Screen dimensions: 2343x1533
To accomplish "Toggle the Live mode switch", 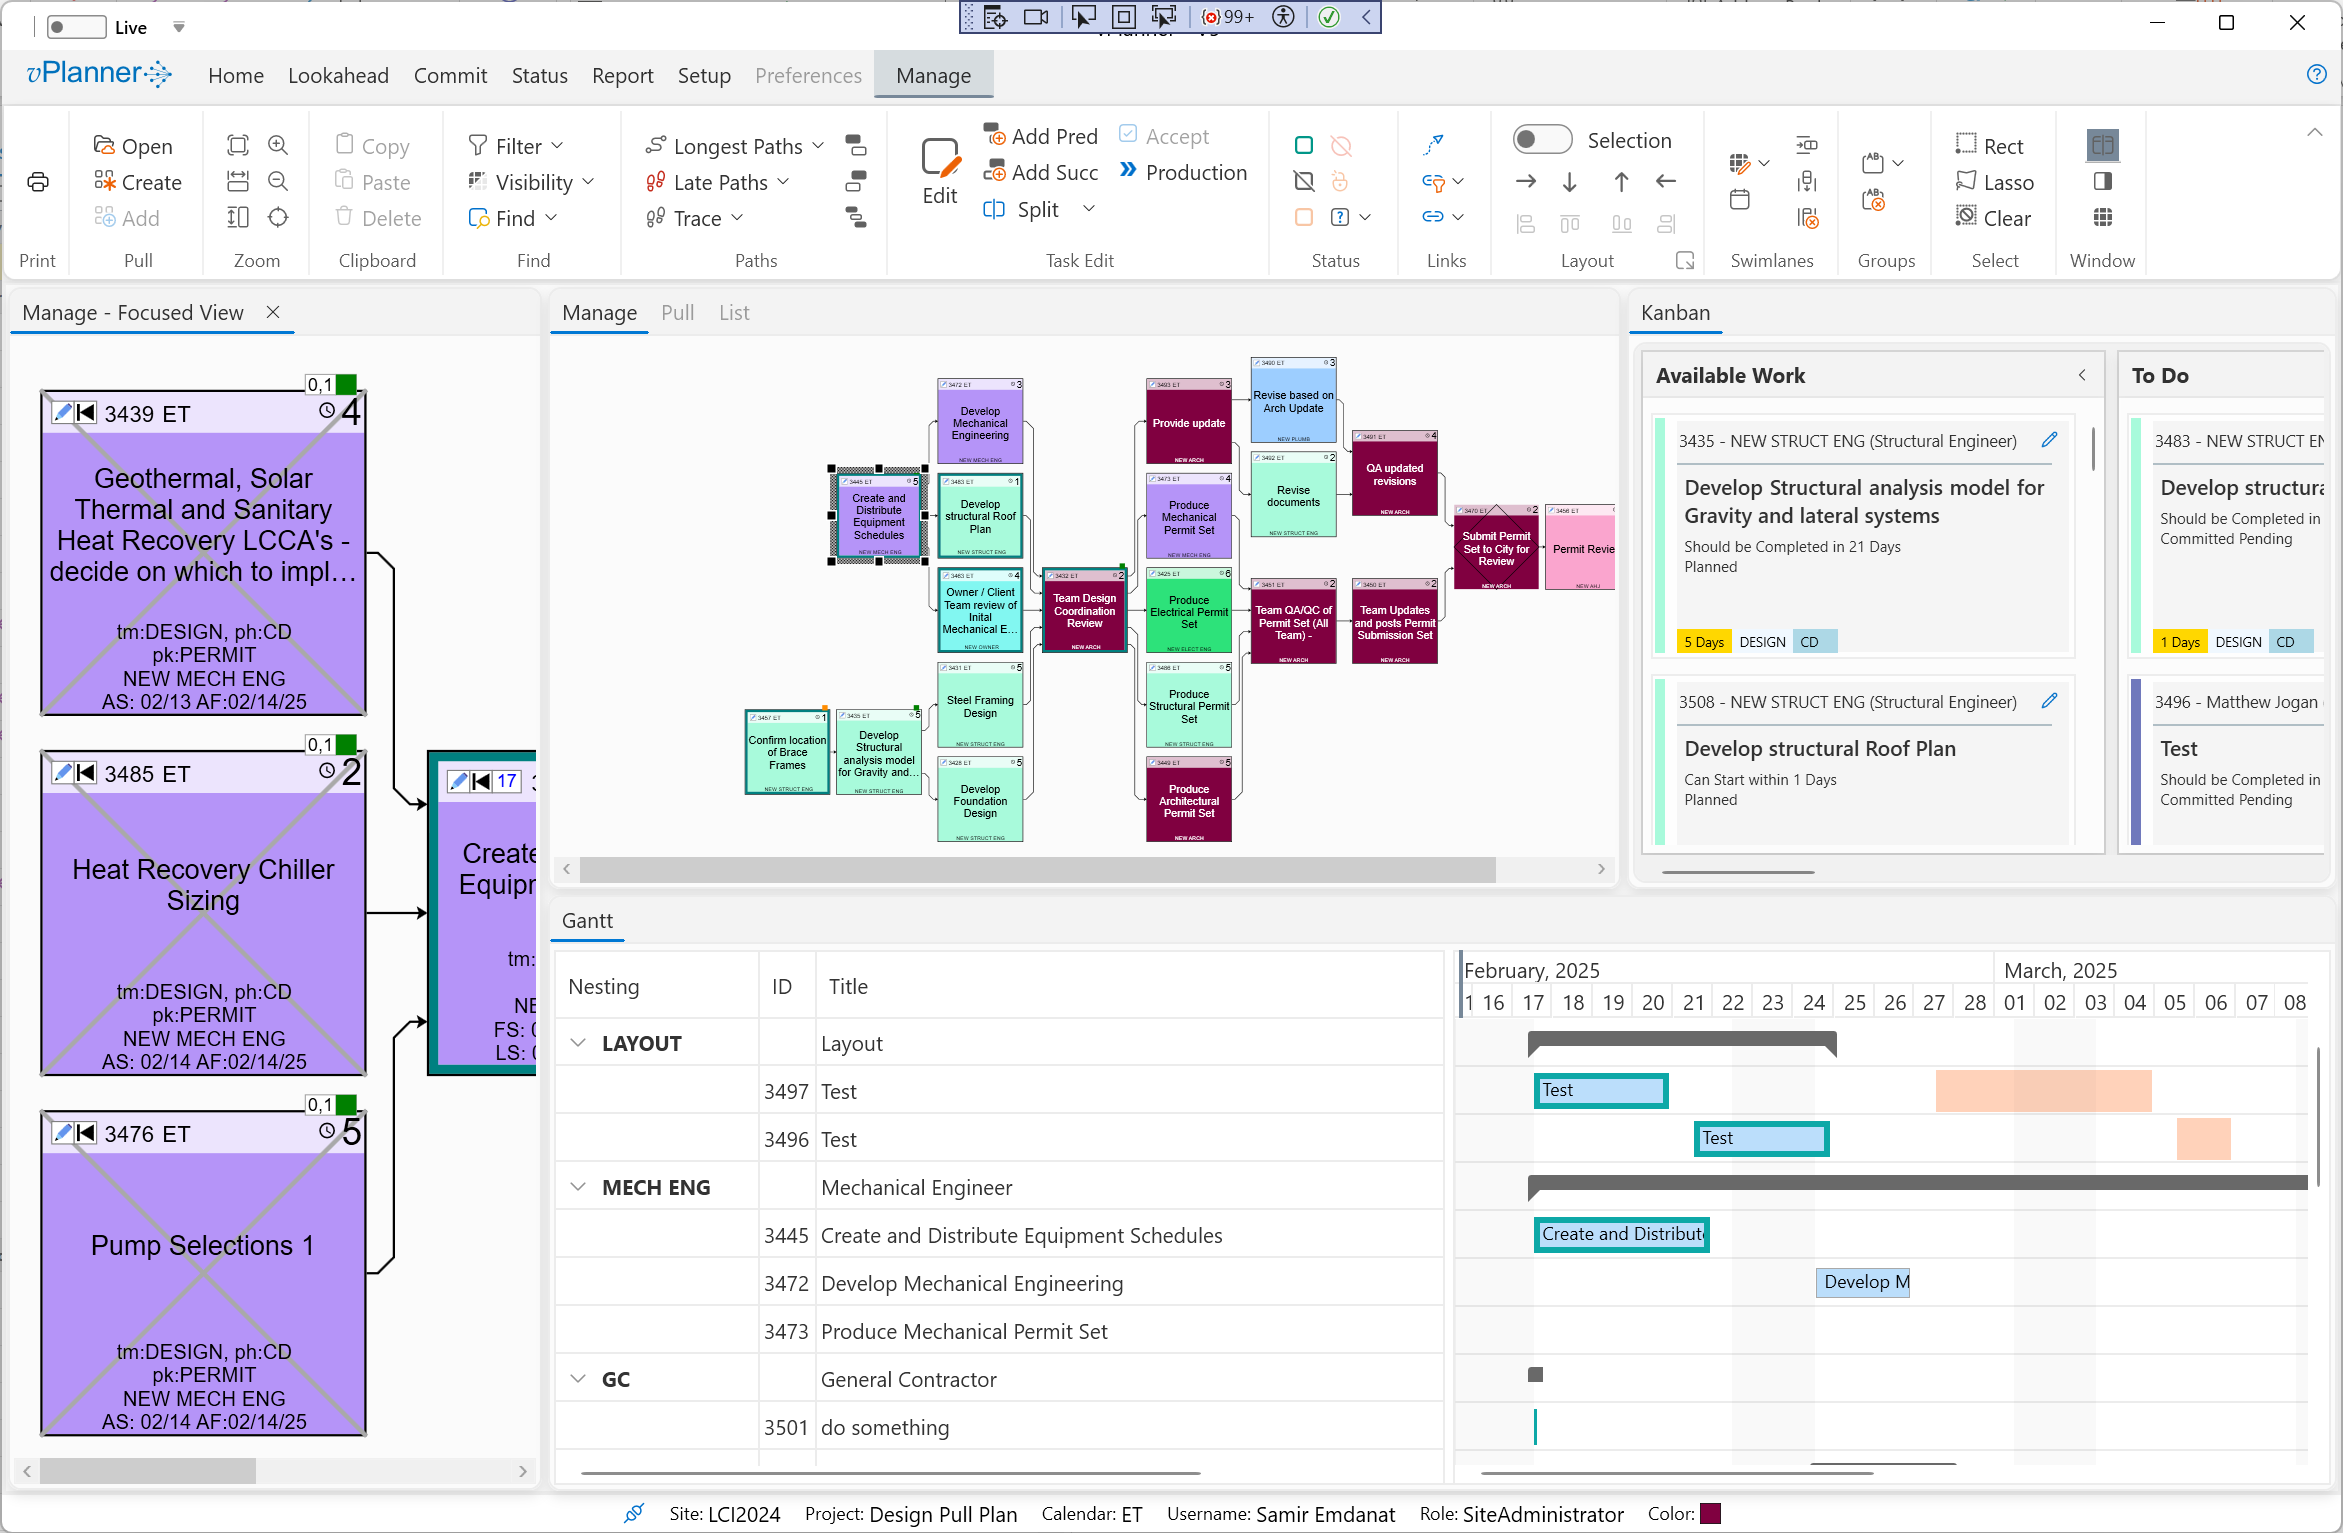I will click(x=76, y=27).
